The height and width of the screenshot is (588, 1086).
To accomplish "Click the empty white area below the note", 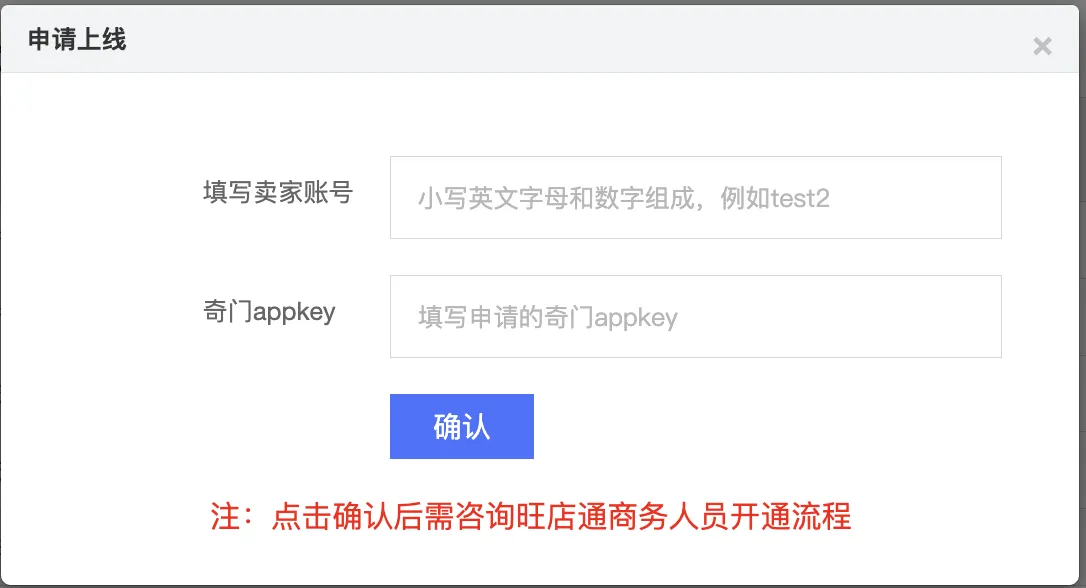I will (x=540, y=561).
